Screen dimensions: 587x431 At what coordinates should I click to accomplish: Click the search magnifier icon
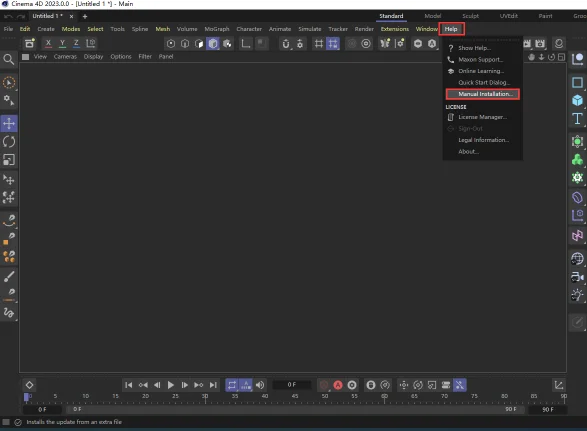(x=9, y=59)
